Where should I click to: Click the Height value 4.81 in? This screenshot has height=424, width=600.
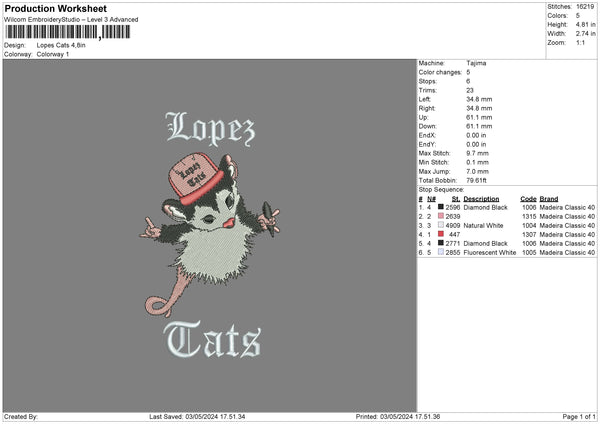coord(585,24)
